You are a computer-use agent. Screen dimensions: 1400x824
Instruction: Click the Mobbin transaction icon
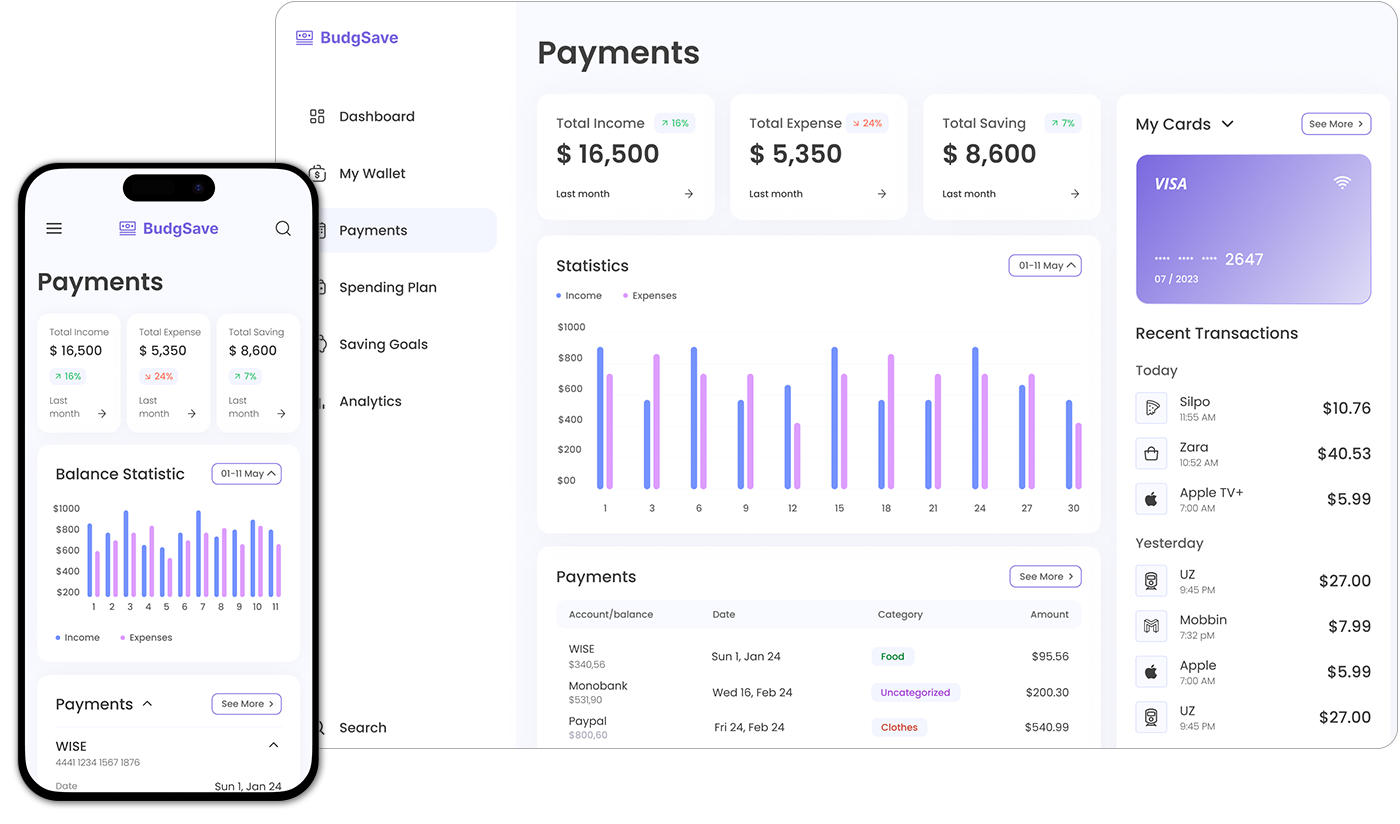[x=1151, y=626]
